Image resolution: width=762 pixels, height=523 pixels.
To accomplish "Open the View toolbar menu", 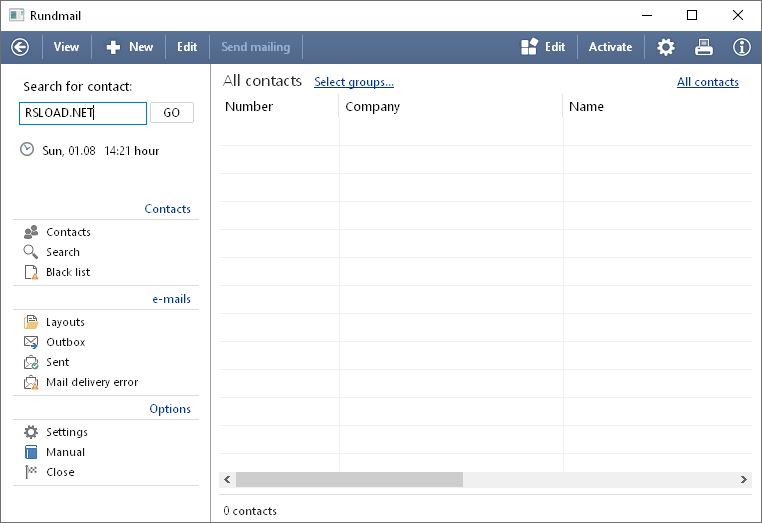I will [66, 47].
